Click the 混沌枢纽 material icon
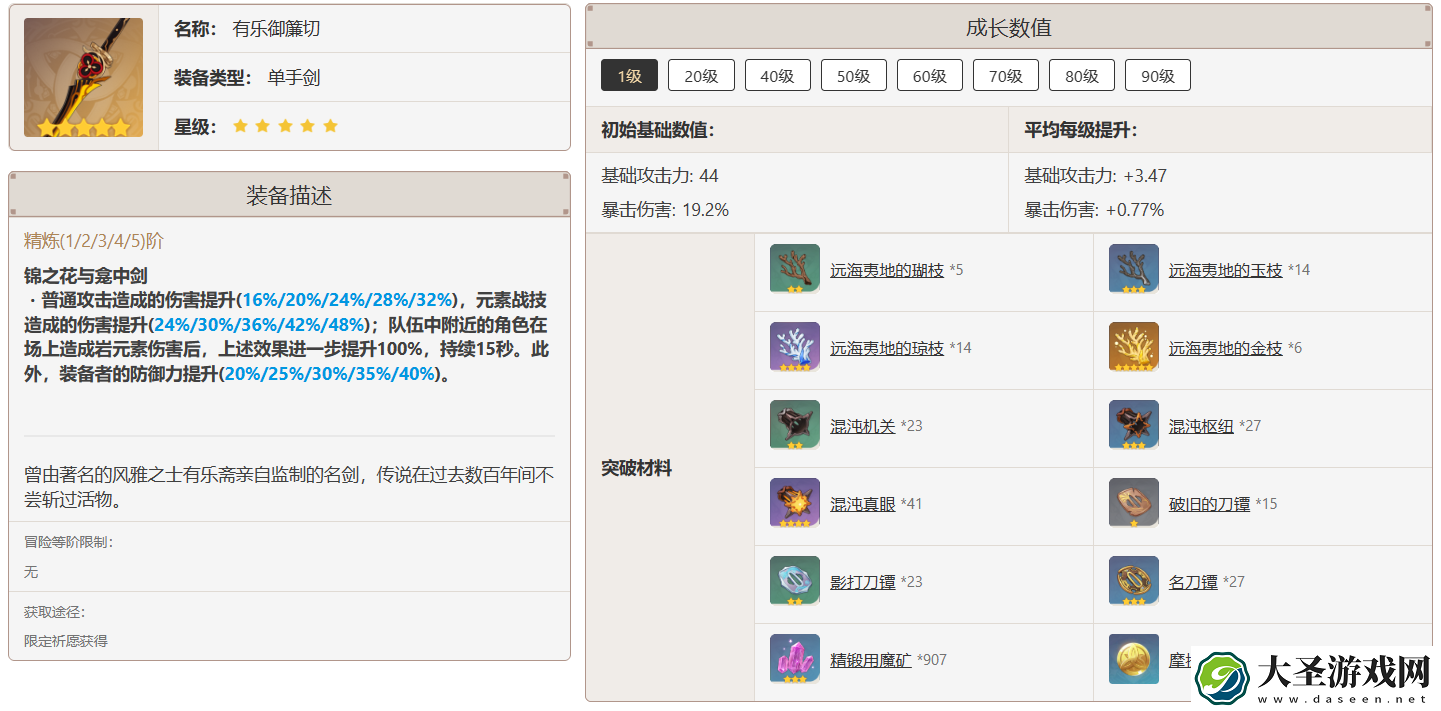Screen dimensions: 1441x711 point(1134,426)
